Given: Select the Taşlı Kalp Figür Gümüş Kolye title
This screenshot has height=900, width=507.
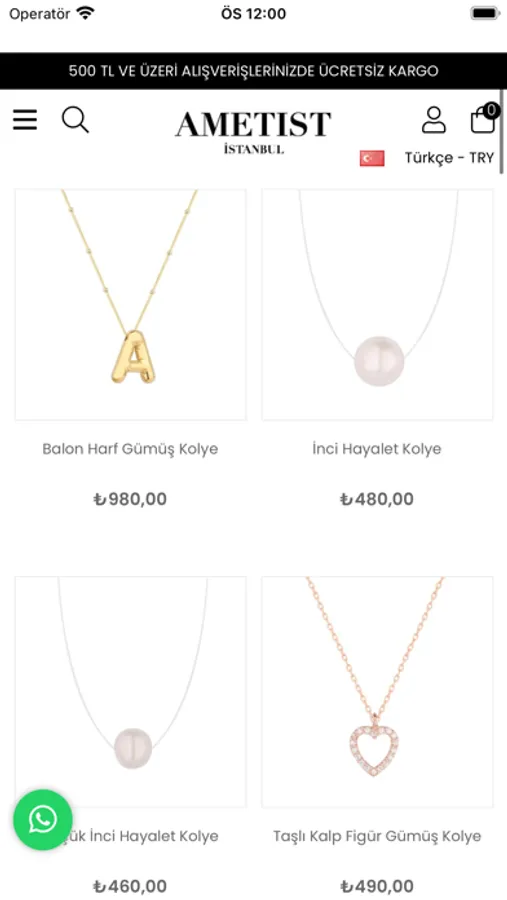Looking at the screenshot, I should tap(377, 836).
